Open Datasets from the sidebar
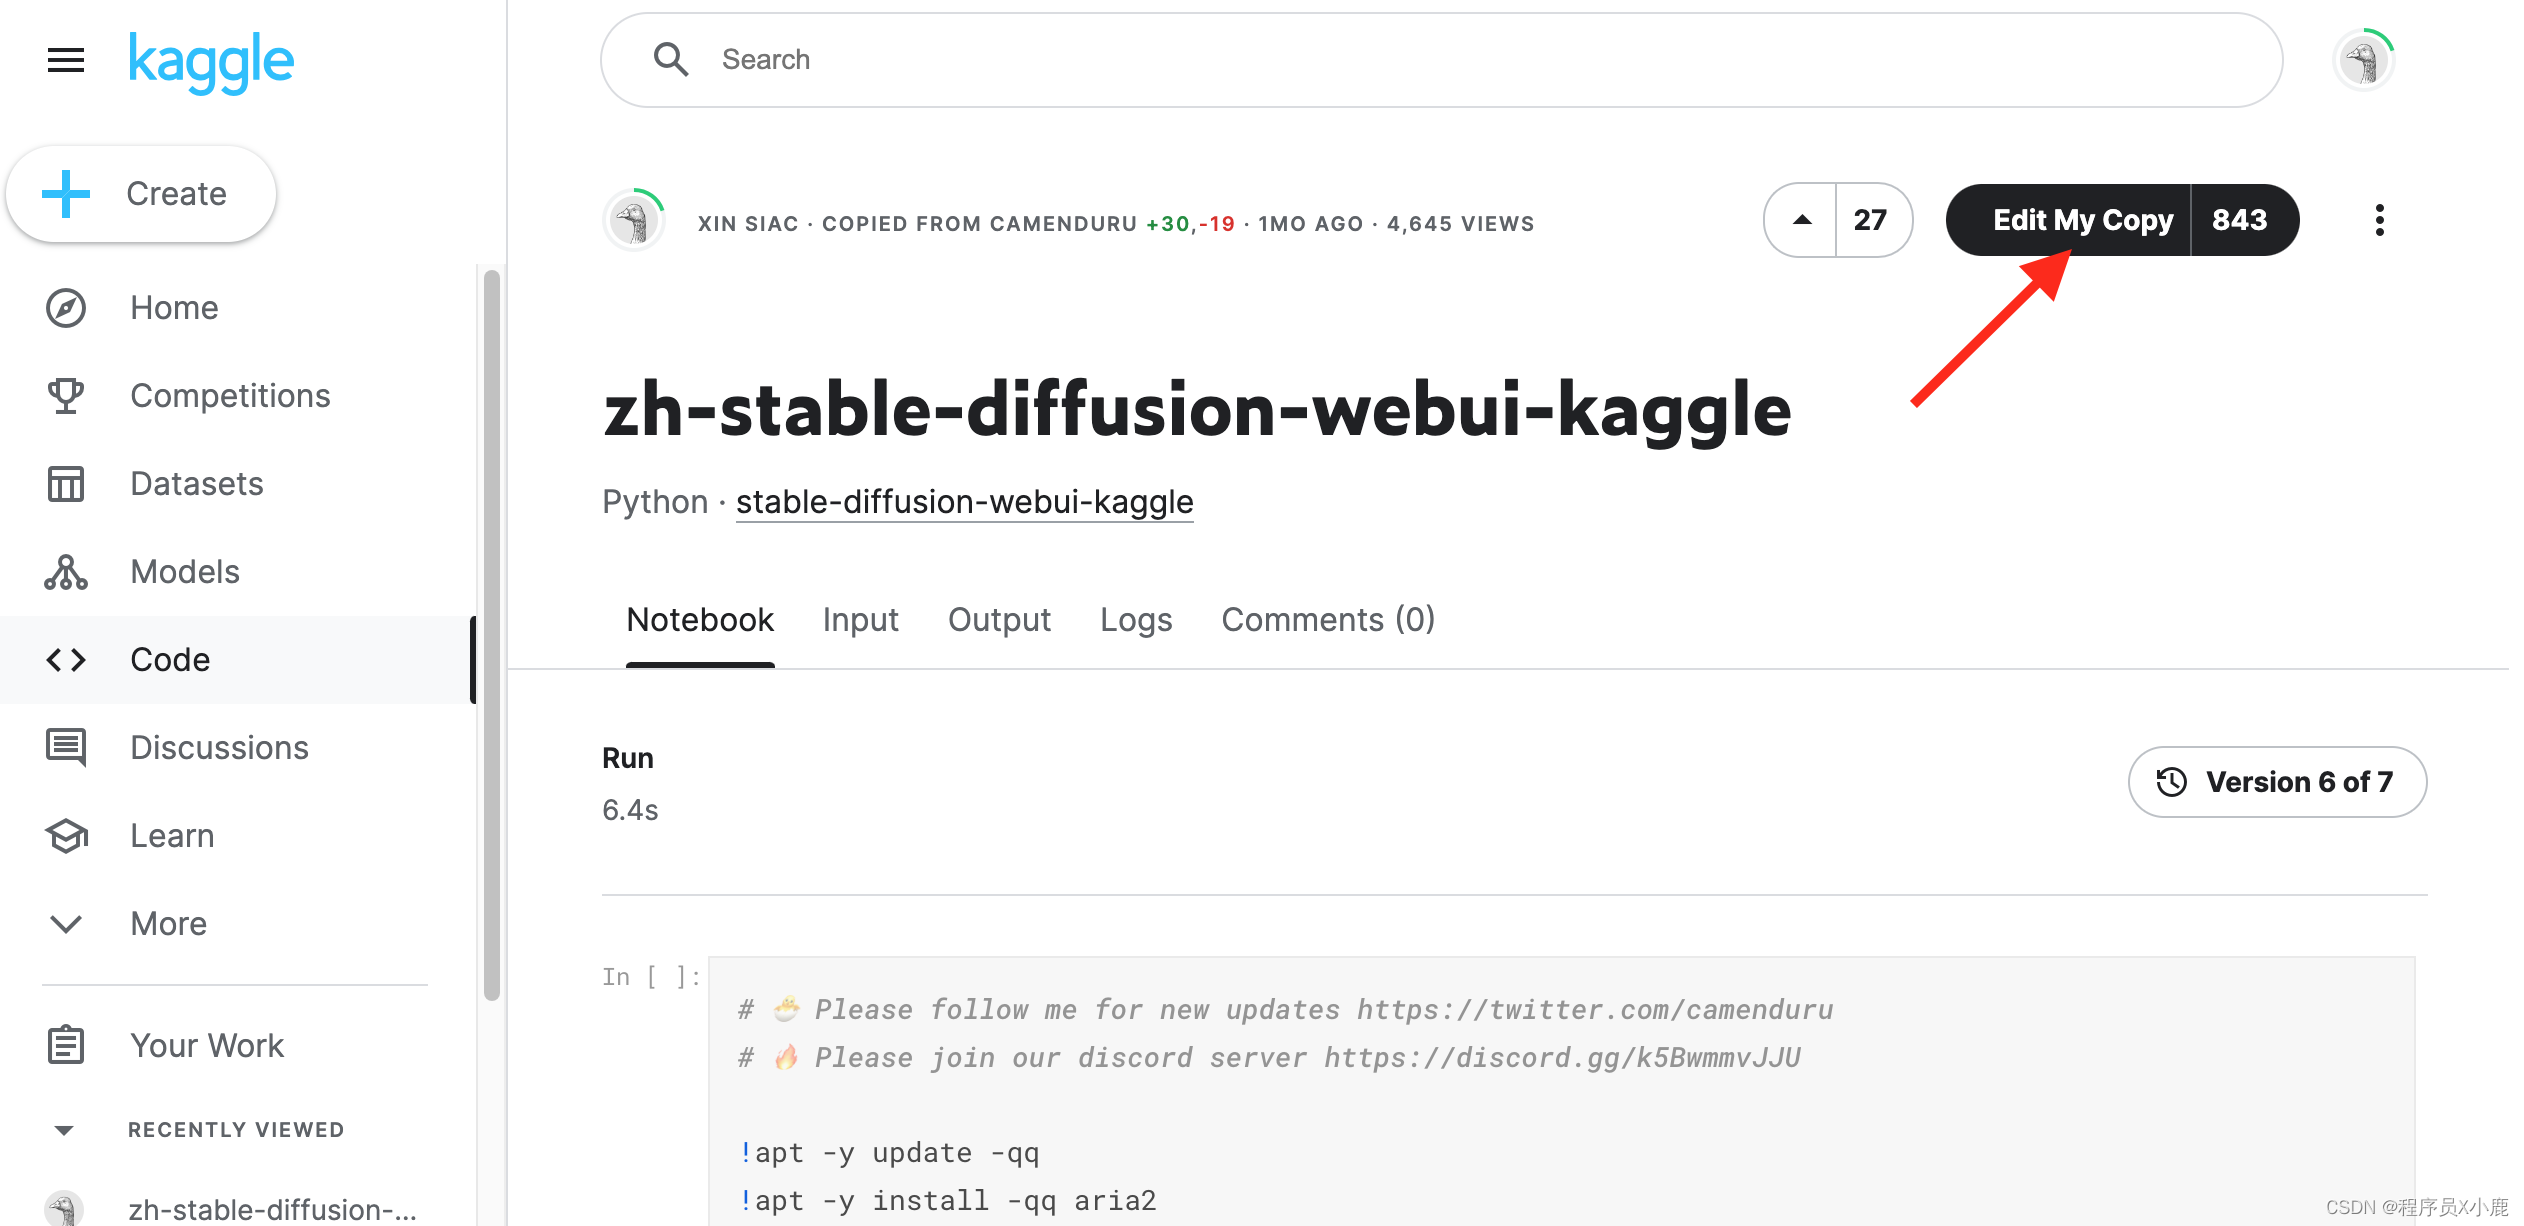The width and height of the screenshot is (2524, 1226). click(196, 483)
